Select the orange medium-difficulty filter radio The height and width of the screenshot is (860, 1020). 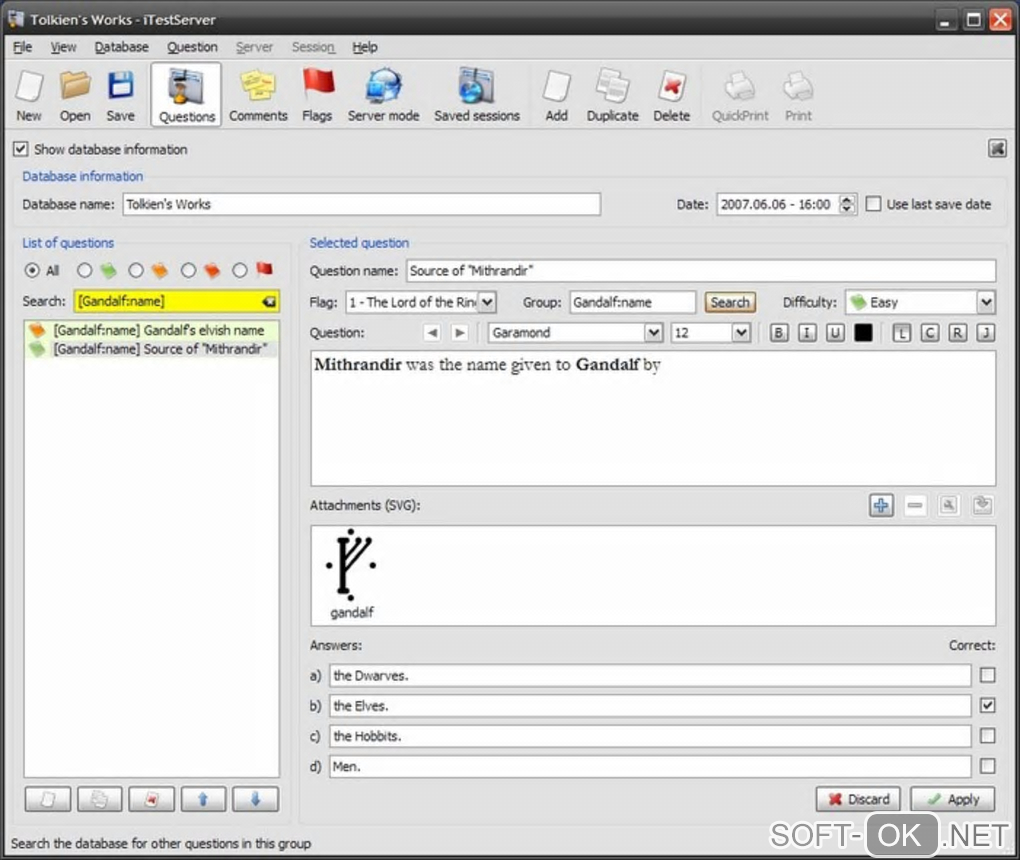[136, 270]
